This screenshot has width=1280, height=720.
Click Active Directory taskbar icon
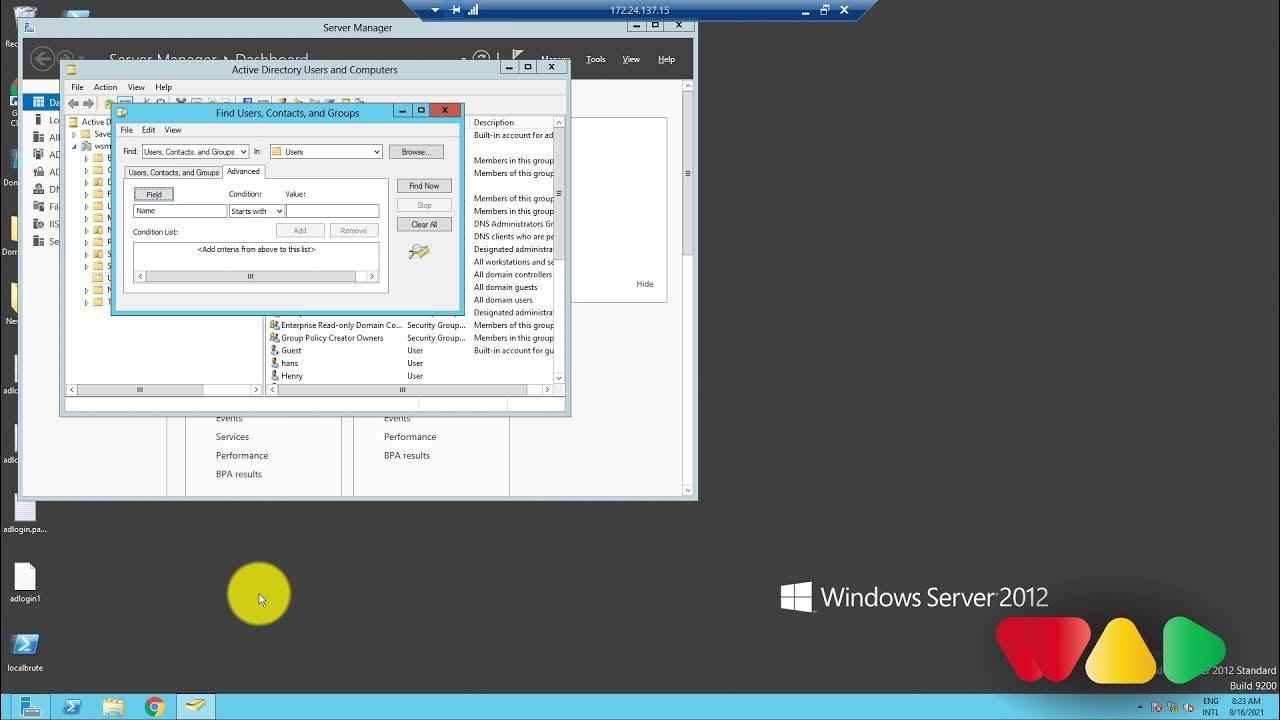[196, 707]
